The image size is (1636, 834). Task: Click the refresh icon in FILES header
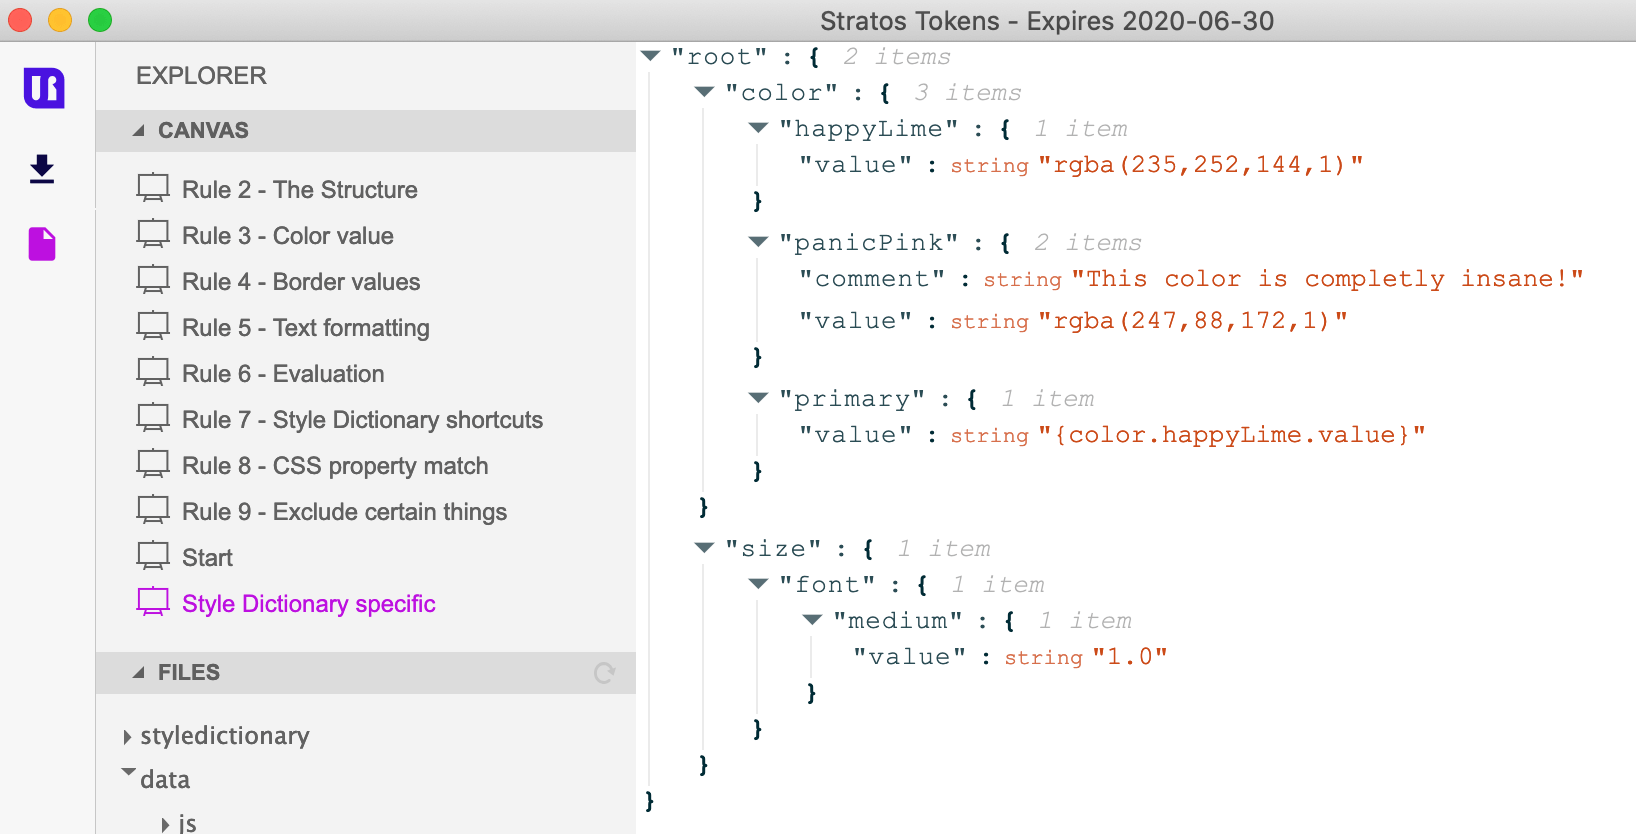604,673
